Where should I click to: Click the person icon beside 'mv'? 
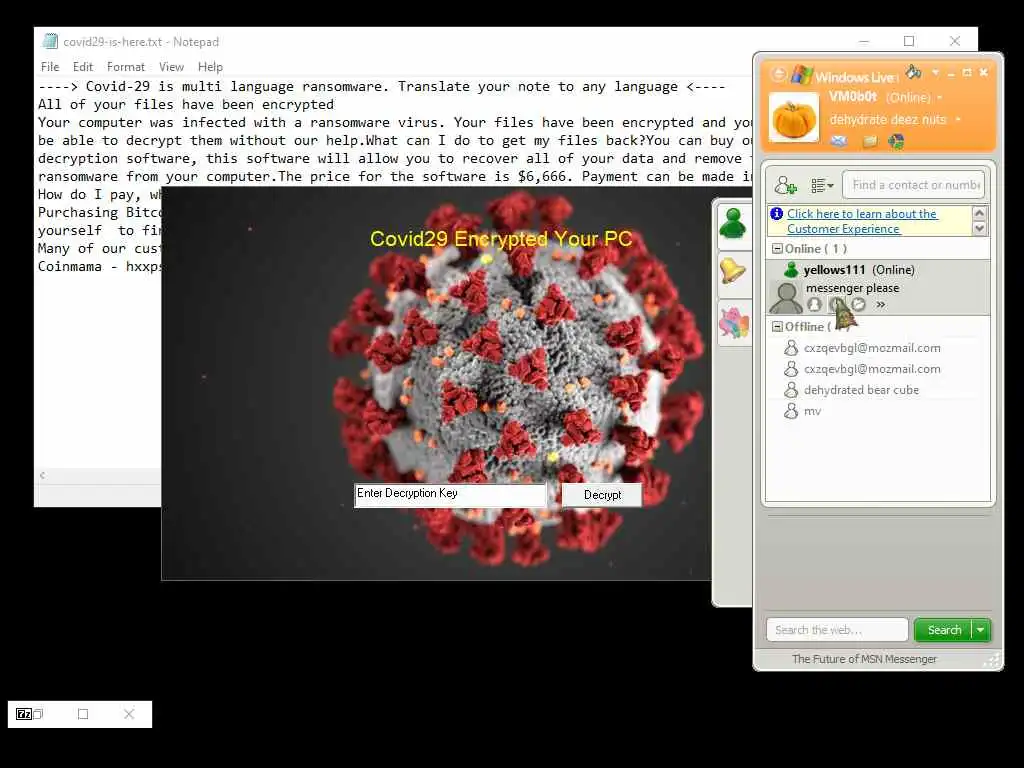pos(791,411)
